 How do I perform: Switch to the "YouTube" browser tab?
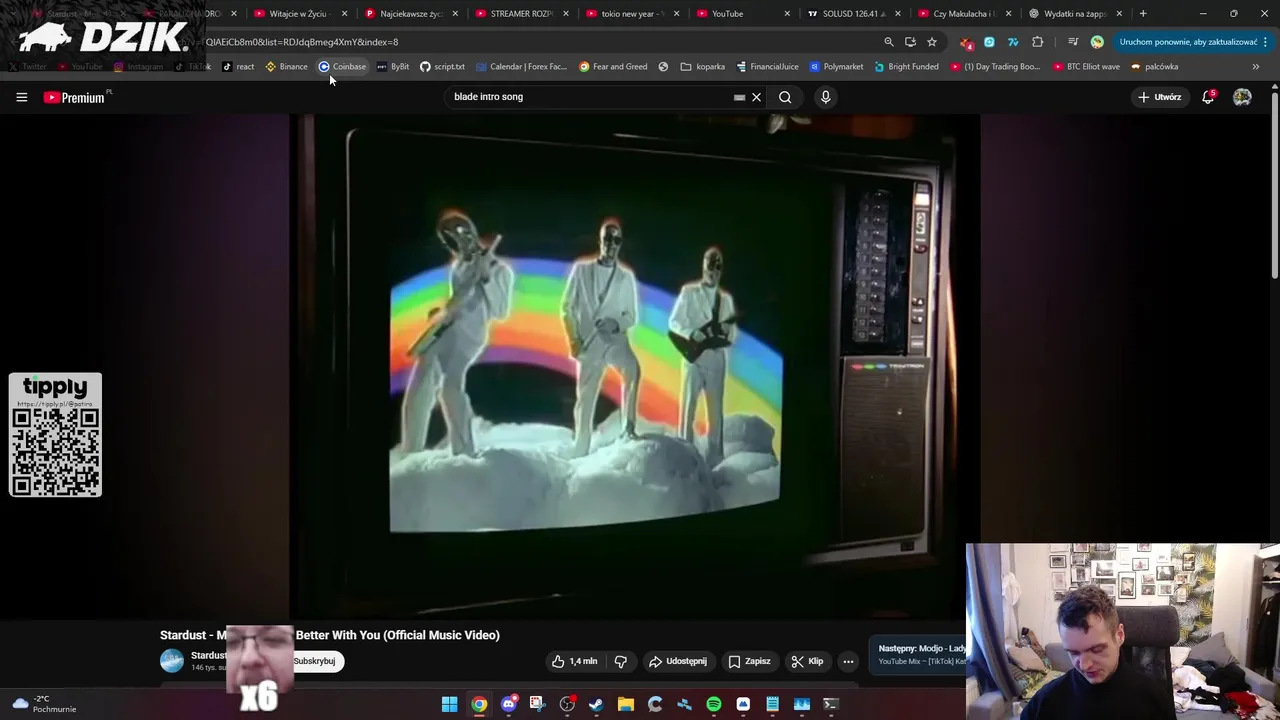[742, 14]
